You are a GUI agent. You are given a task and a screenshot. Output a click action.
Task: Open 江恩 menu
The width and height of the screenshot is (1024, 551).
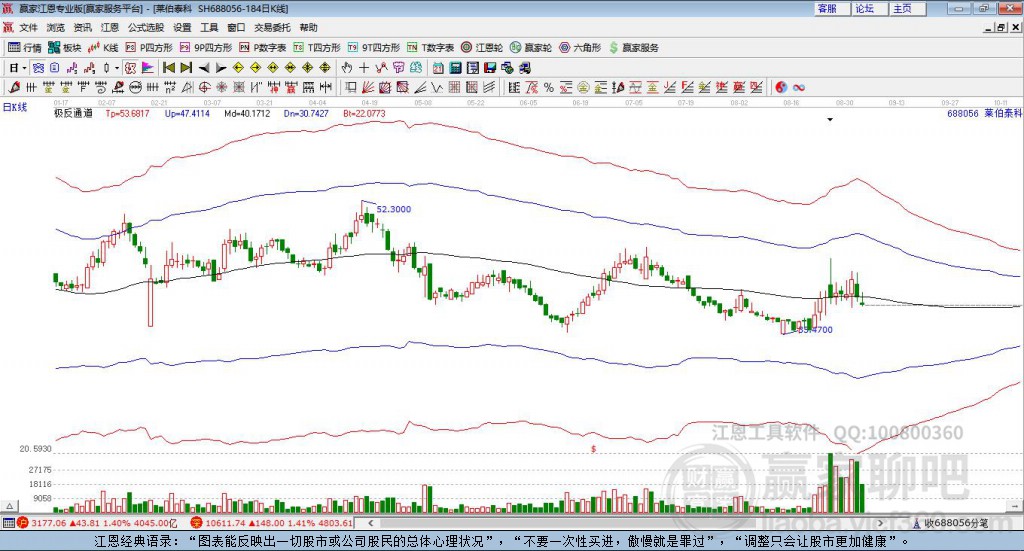pyautogui.click(x=110, y=27)
